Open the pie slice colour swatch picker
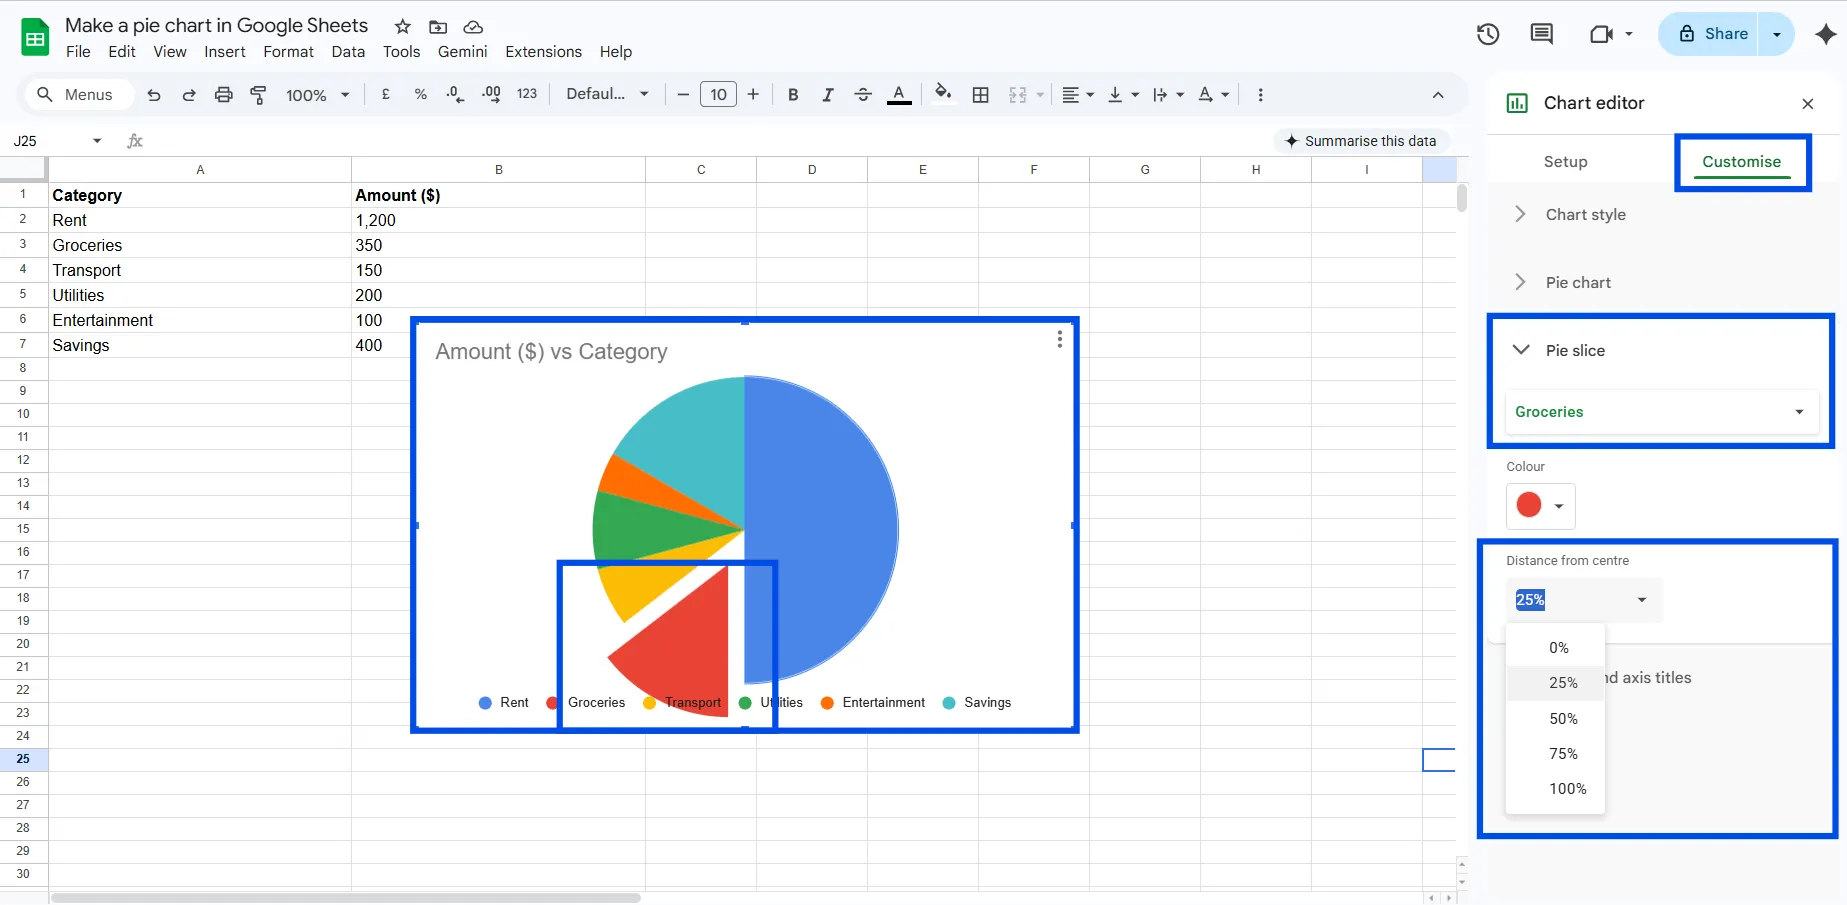This screenshot has width=1847, height=905. pos(1539,506)
